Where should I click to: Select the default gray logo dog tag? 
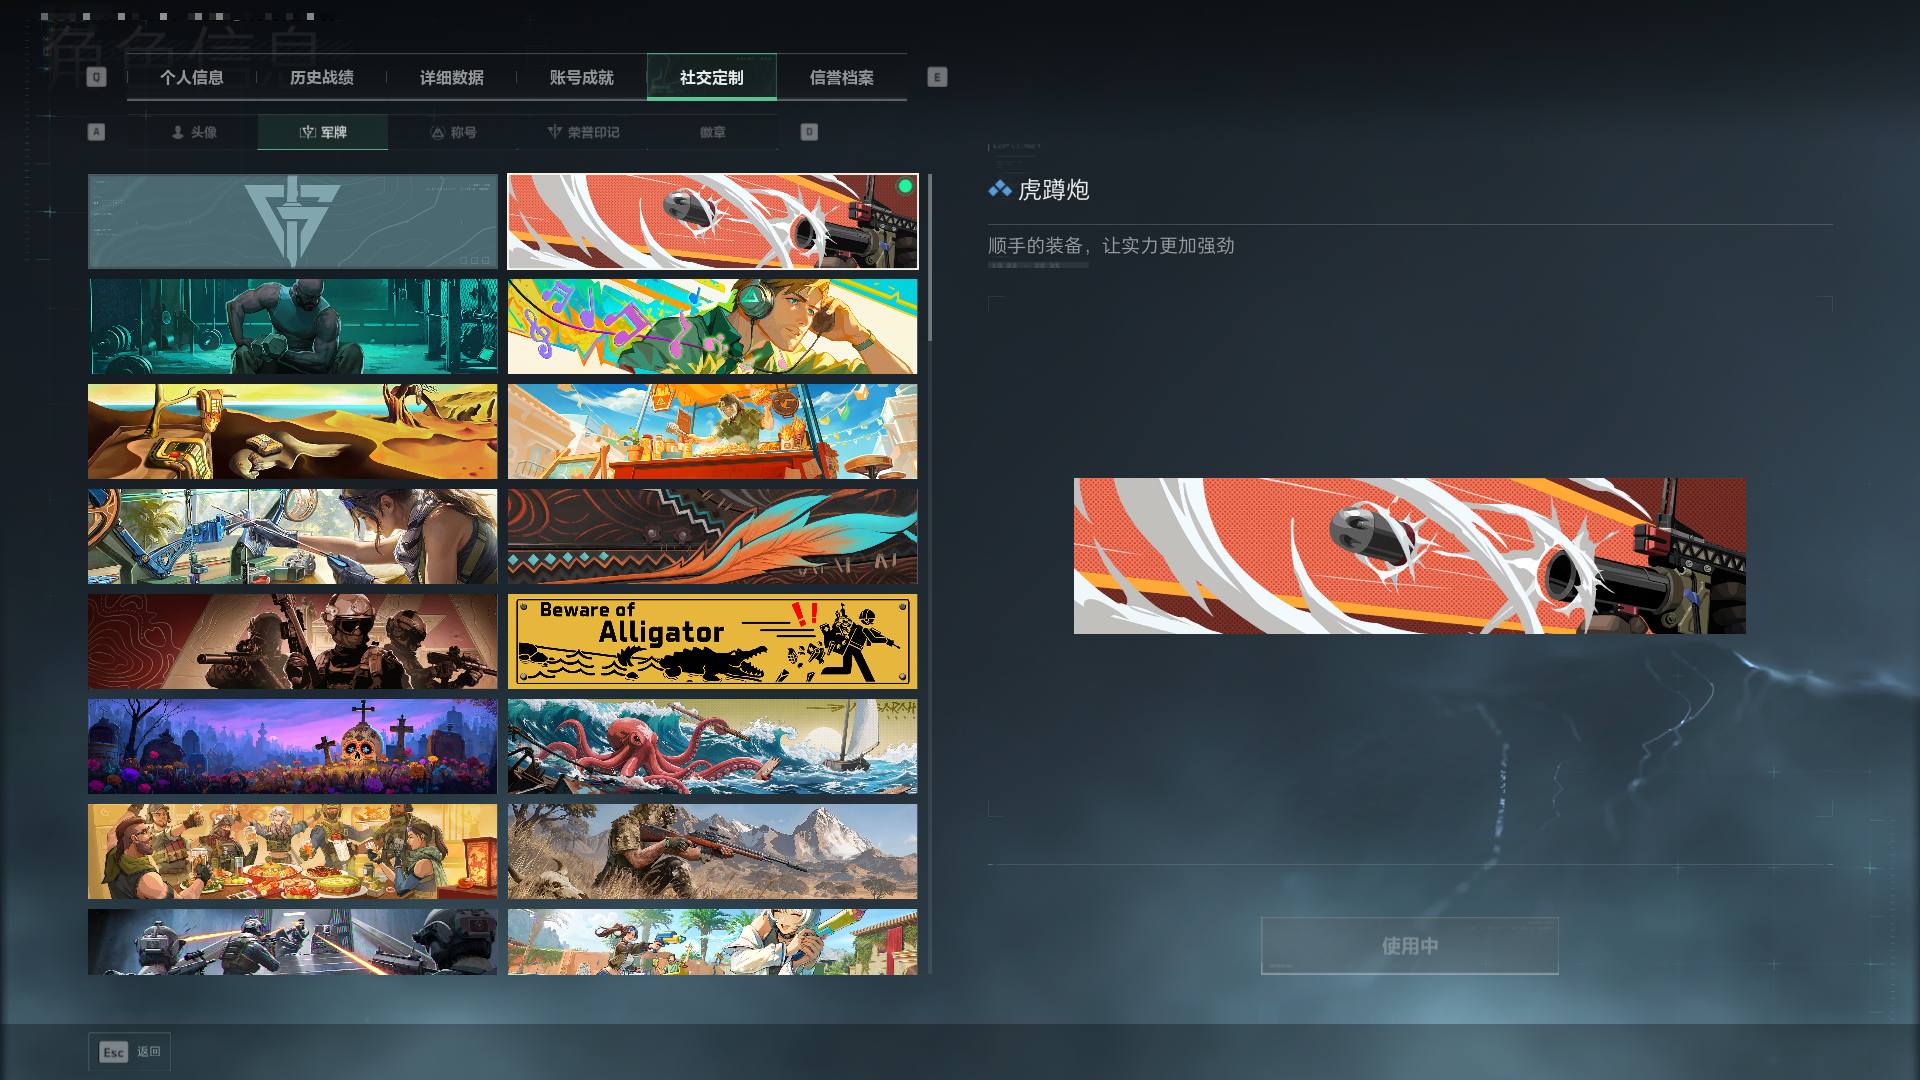(292, 222)
